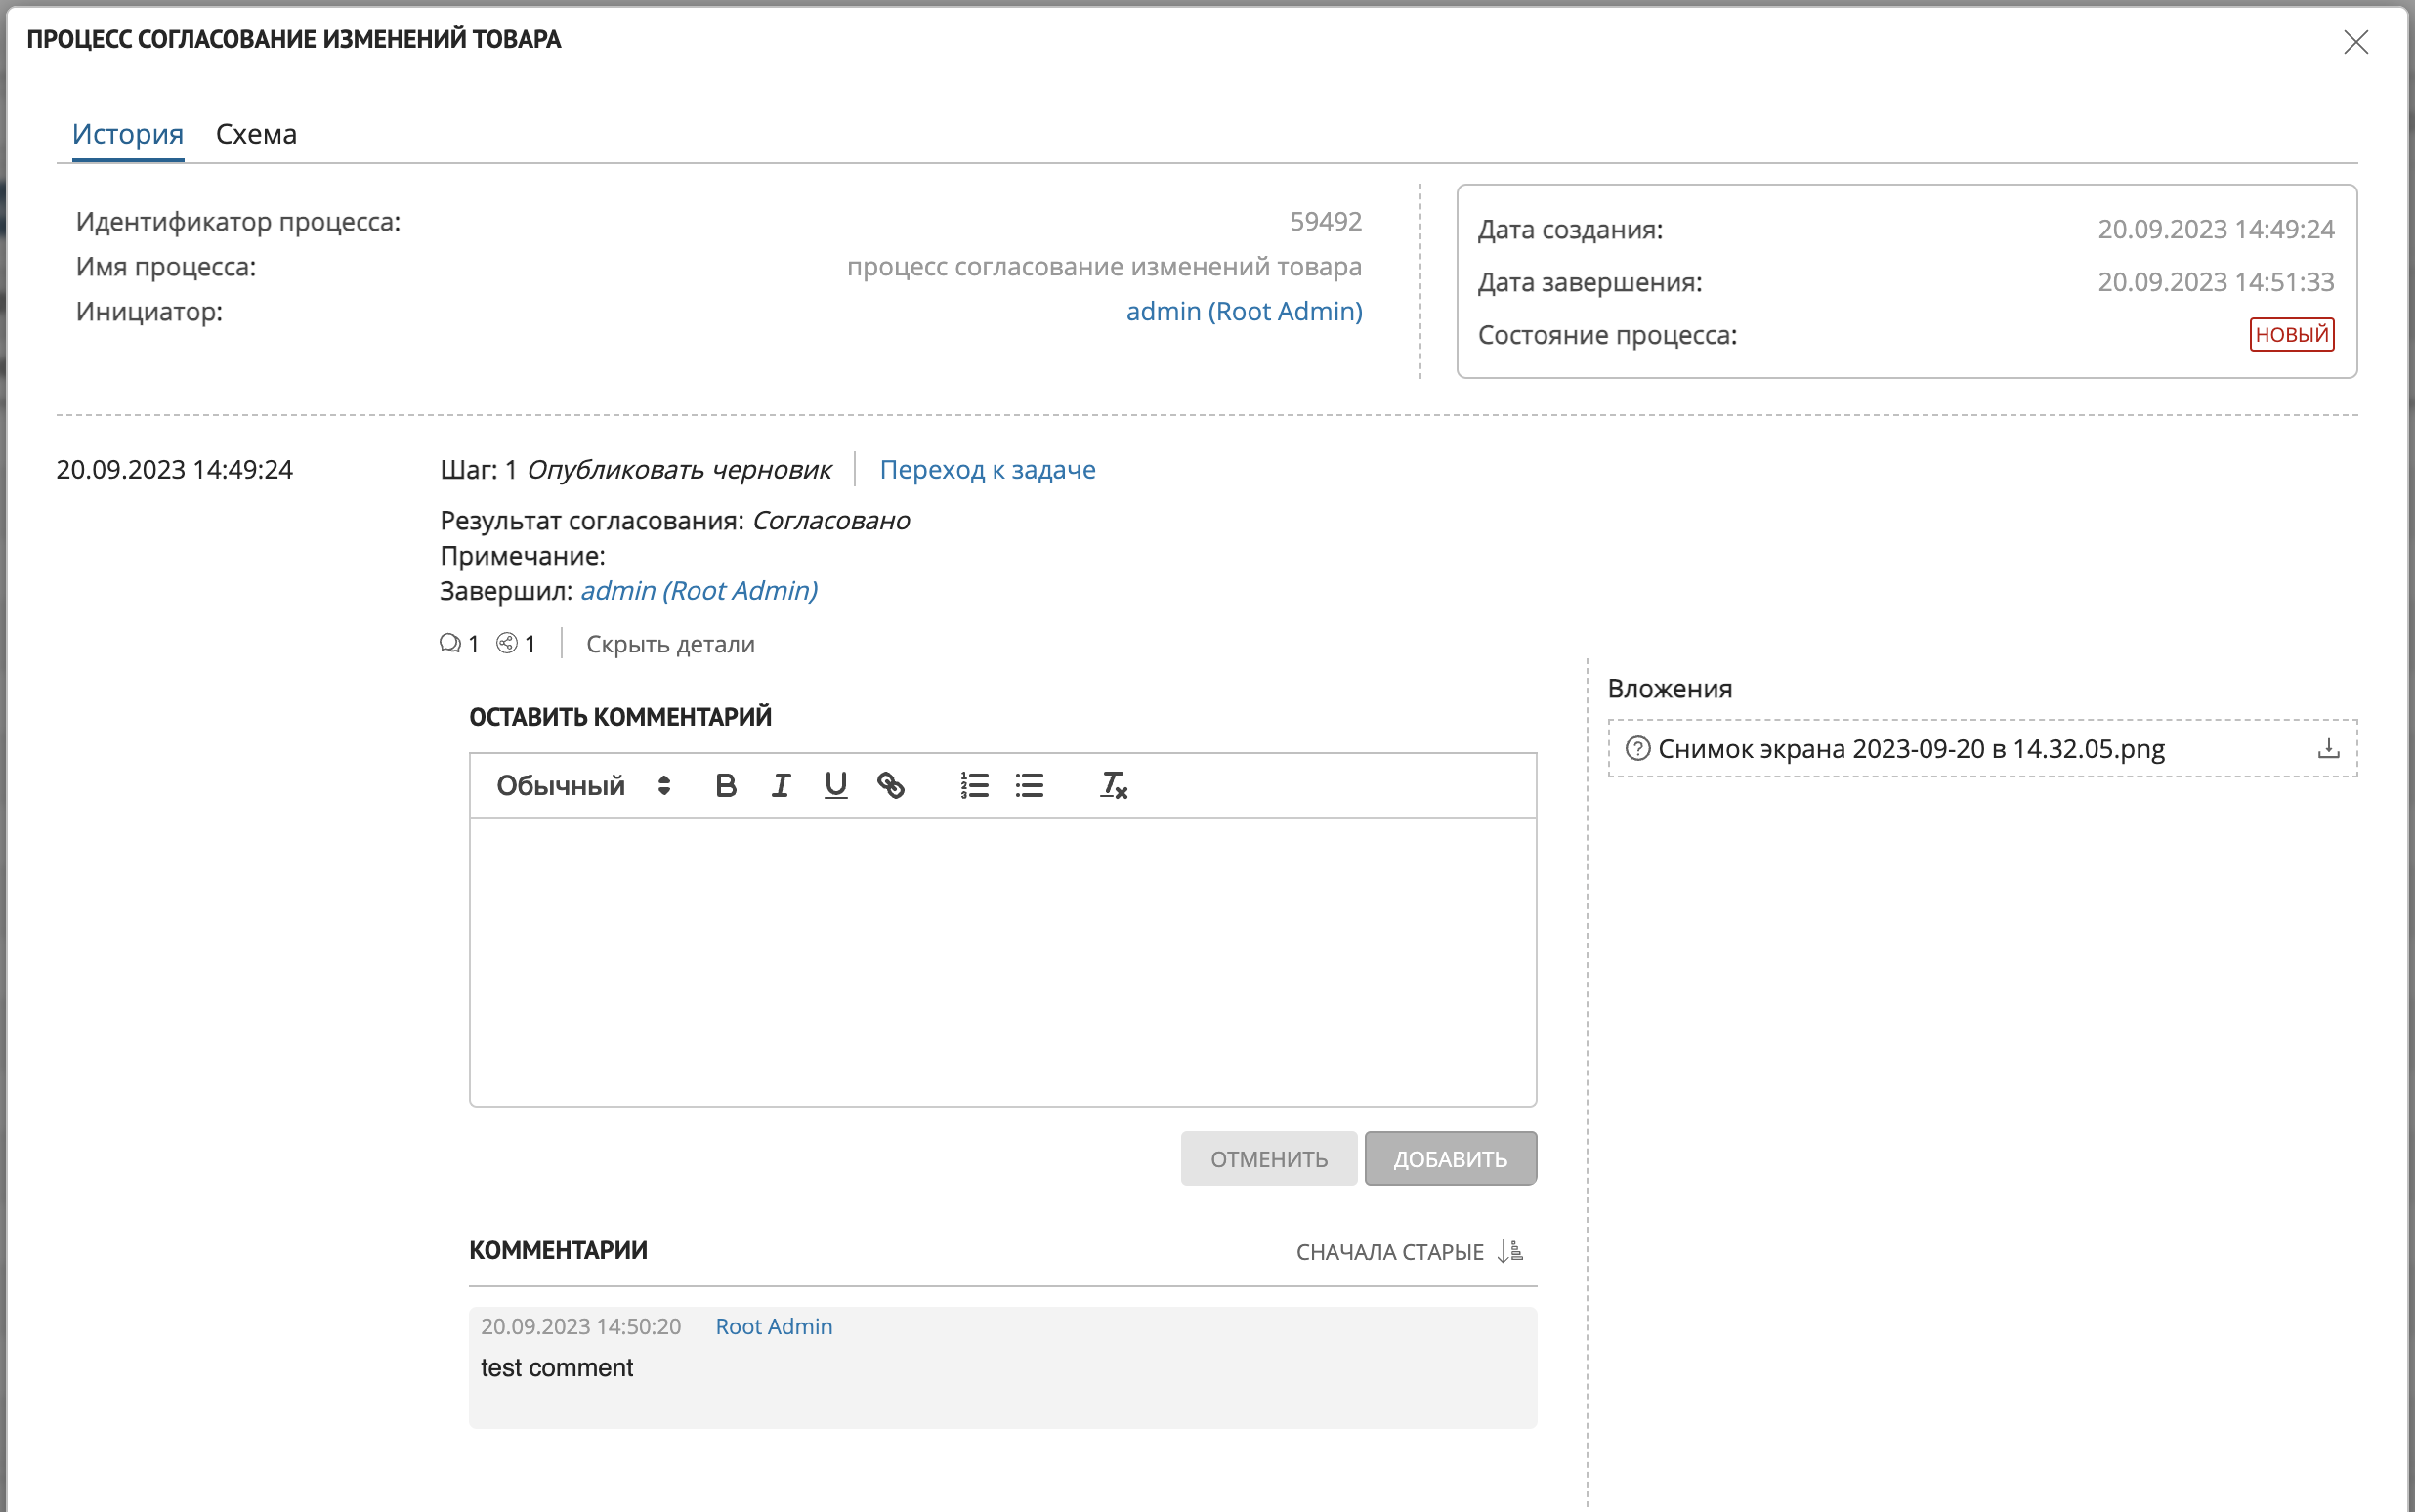Viewport: 2415px width, 1512px height.
Task: Clear text formatting in editor
Action: [1114, 786]
